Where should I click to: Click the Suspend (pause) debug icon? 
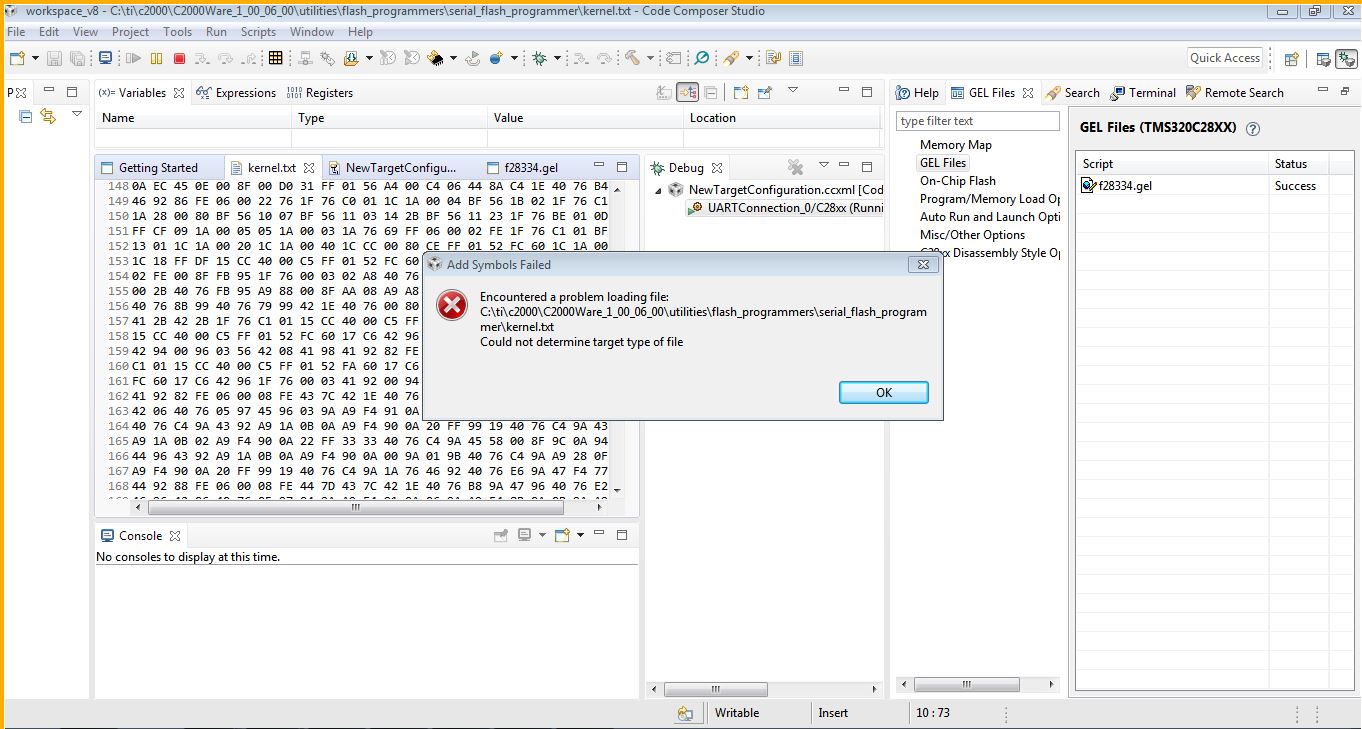[x=155, y=58]
